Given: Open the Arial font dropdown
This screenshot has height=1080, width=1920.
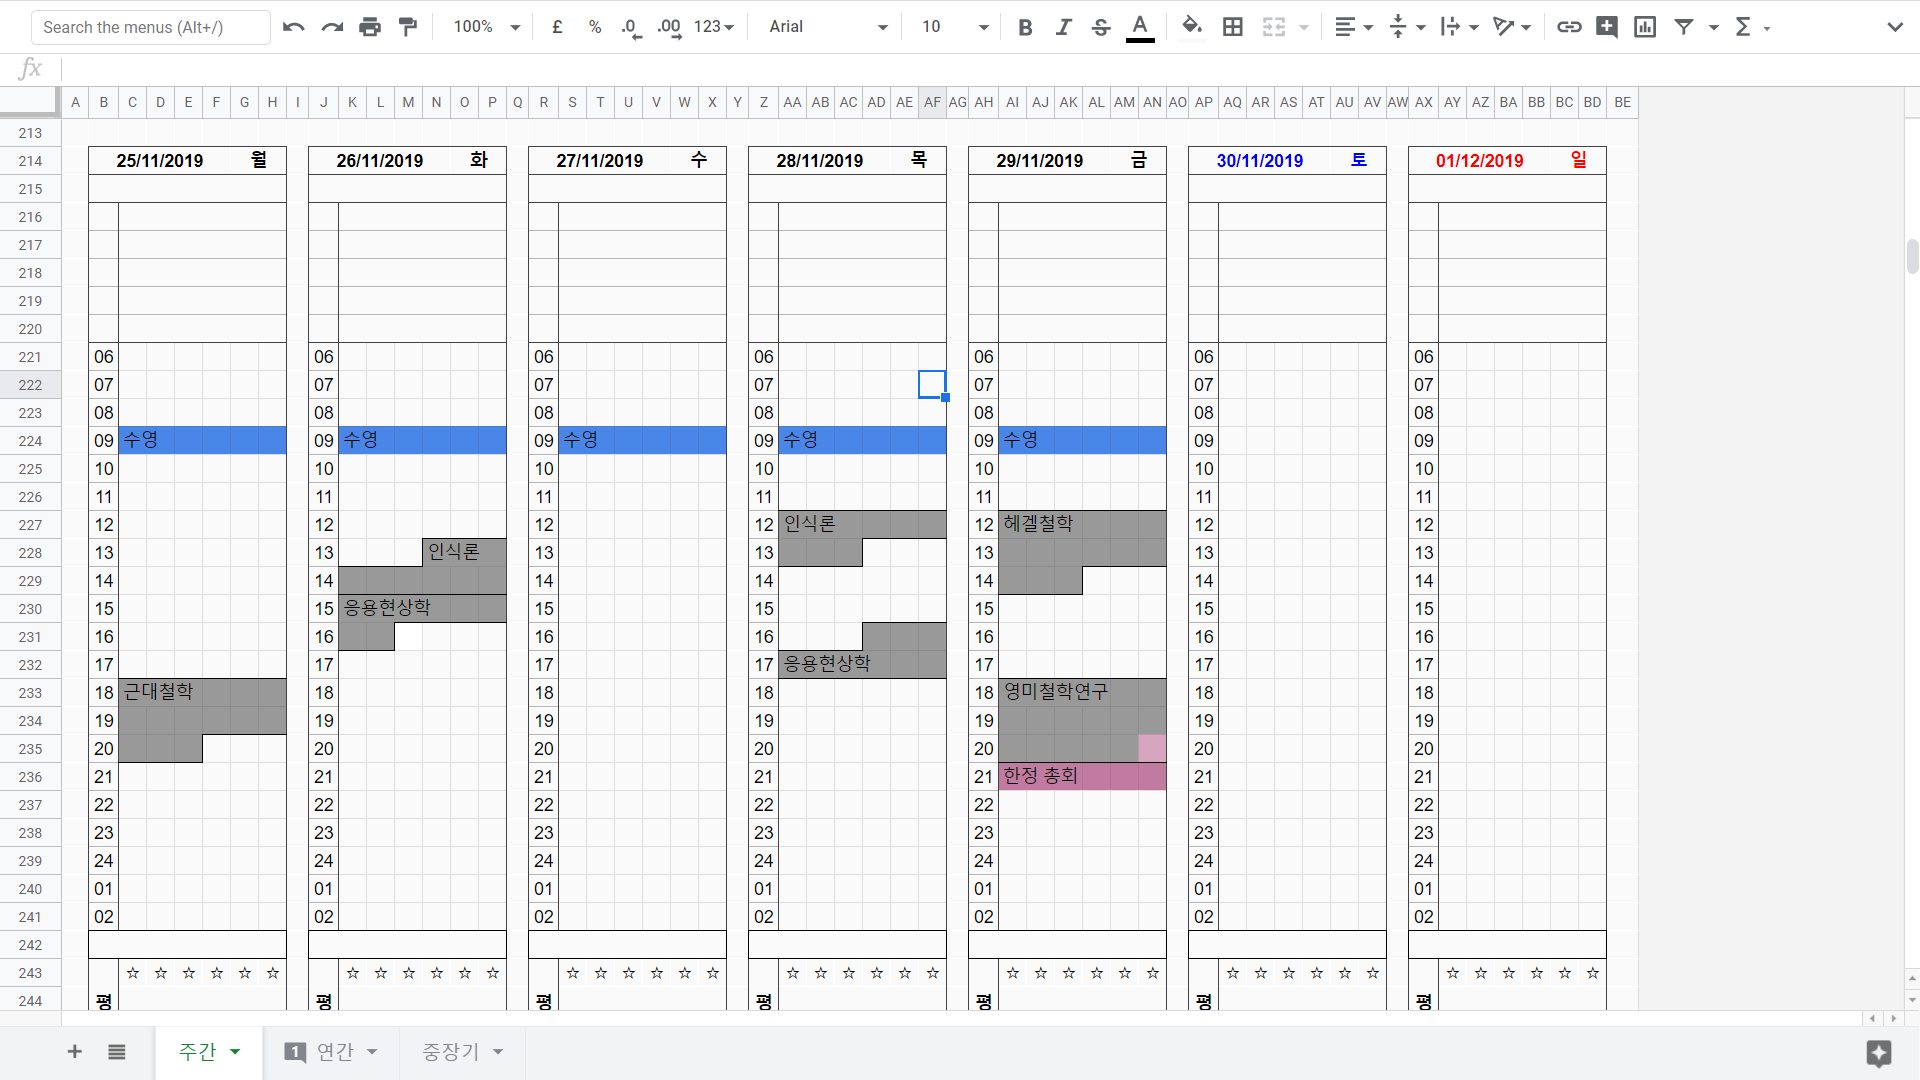Looking at the screenshot, I should click(828, 27).
